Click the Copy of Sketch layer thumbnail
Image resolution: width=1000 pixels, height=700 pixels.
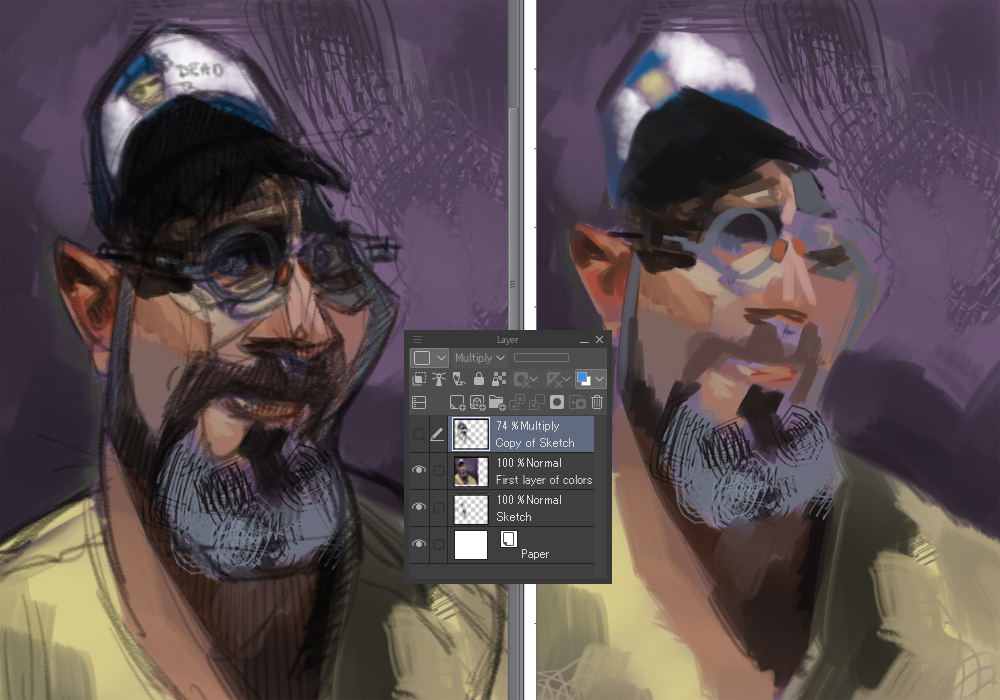tap(471, 434)
